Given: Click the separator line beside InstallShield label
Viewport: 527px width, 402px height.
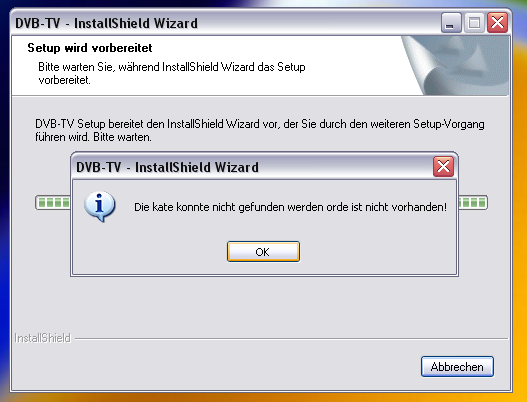Looking at the screenshot, I should pos(291,338).
